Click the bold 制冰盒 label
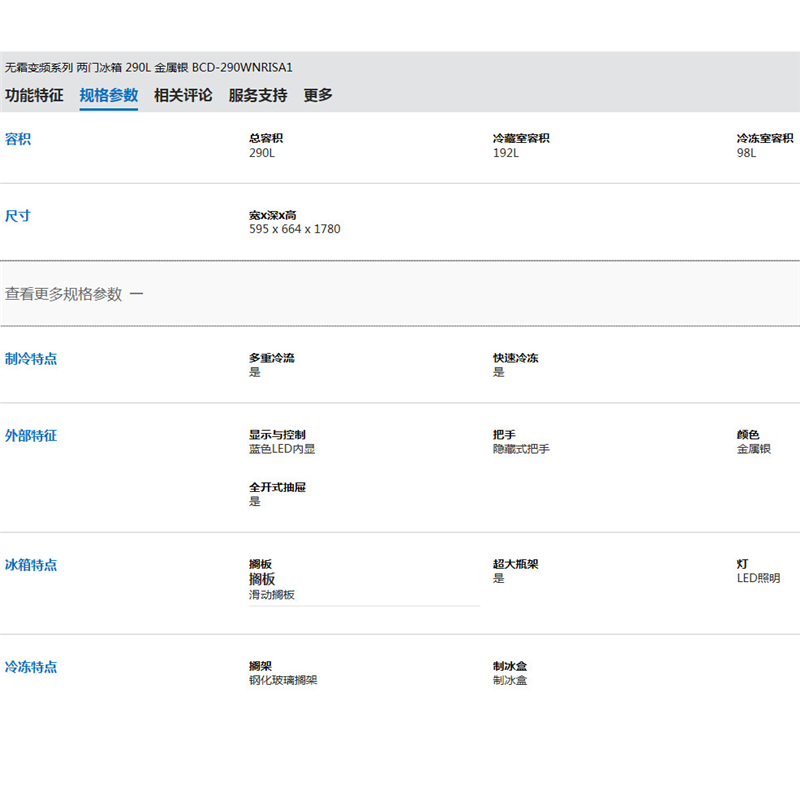The width and height of the screenshot is (800, 800). click(x=510, y=666)
